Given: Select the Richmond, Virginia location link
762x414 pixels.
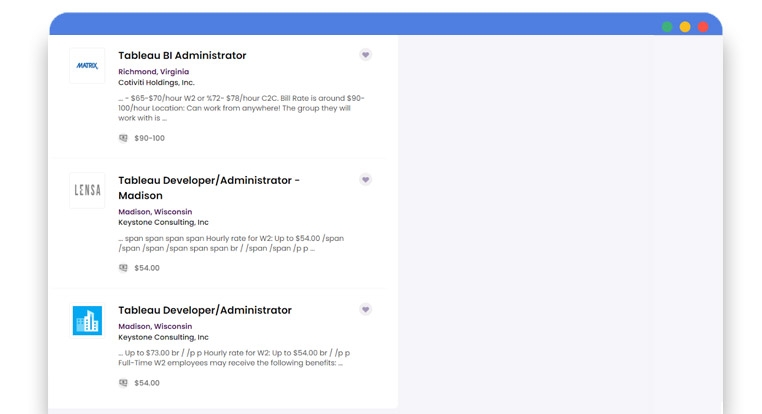Looking at the screenshot, I should pyautogui.click(x=153, y=72).
